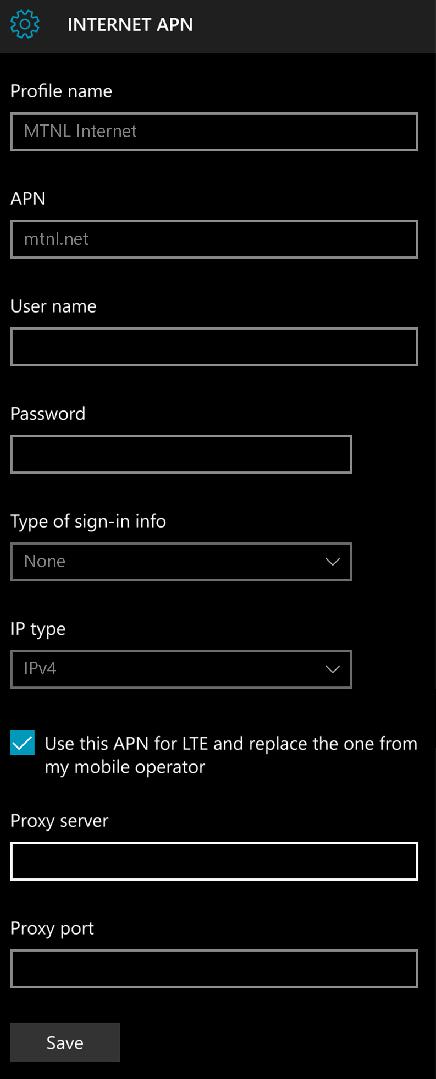This screenshot has width=436, height=1079.
Task: Click the empty User name input box
Action: click(214, 347)
